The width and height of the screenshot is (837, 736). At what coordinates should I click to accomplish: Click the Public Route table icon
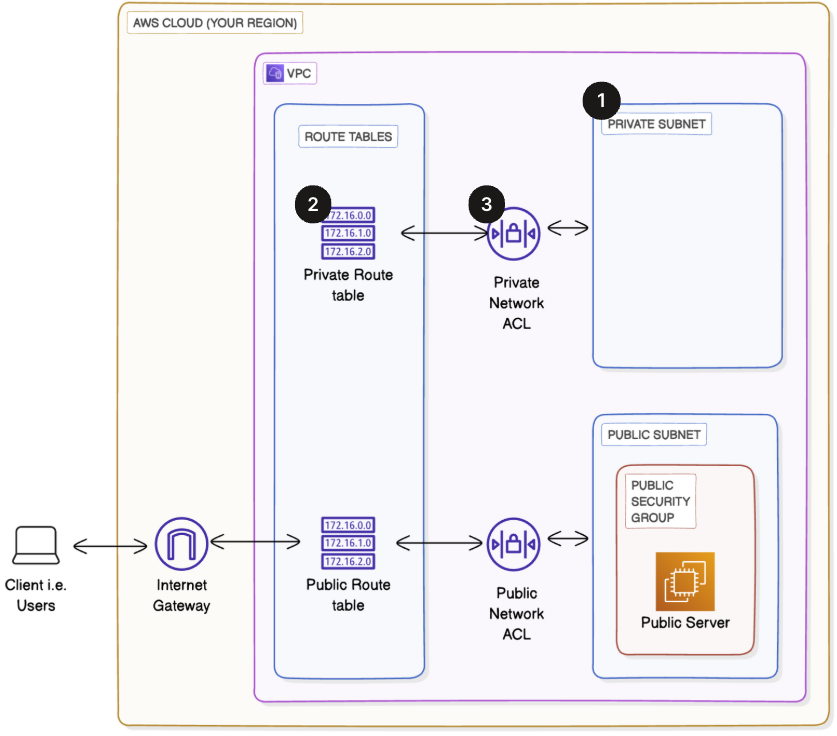point(348,543)
